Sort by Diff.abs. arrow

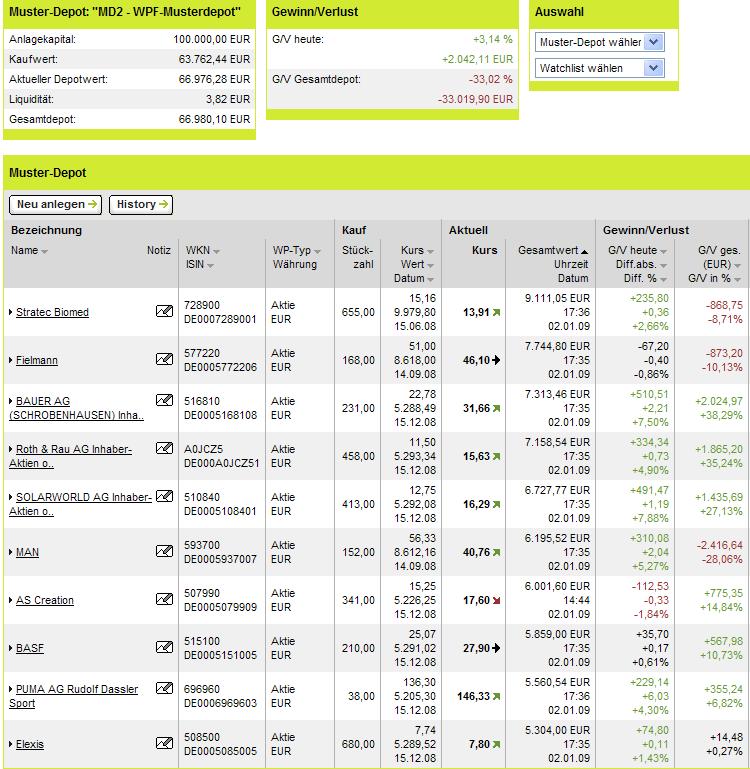[663, 266]
